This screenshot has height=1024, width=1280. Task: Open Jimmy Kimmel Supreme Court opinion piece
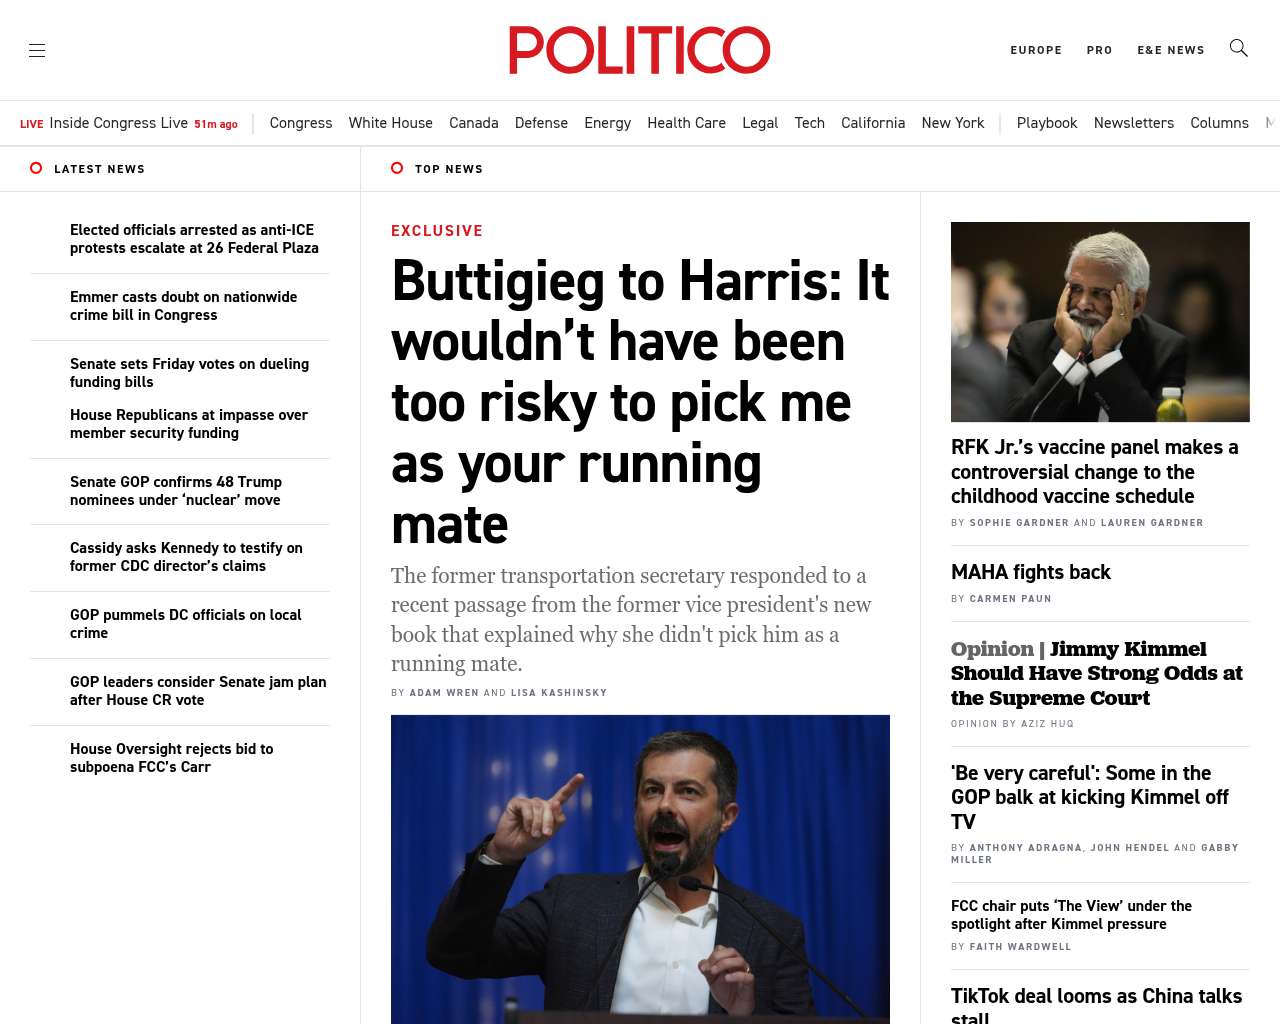1097,674
